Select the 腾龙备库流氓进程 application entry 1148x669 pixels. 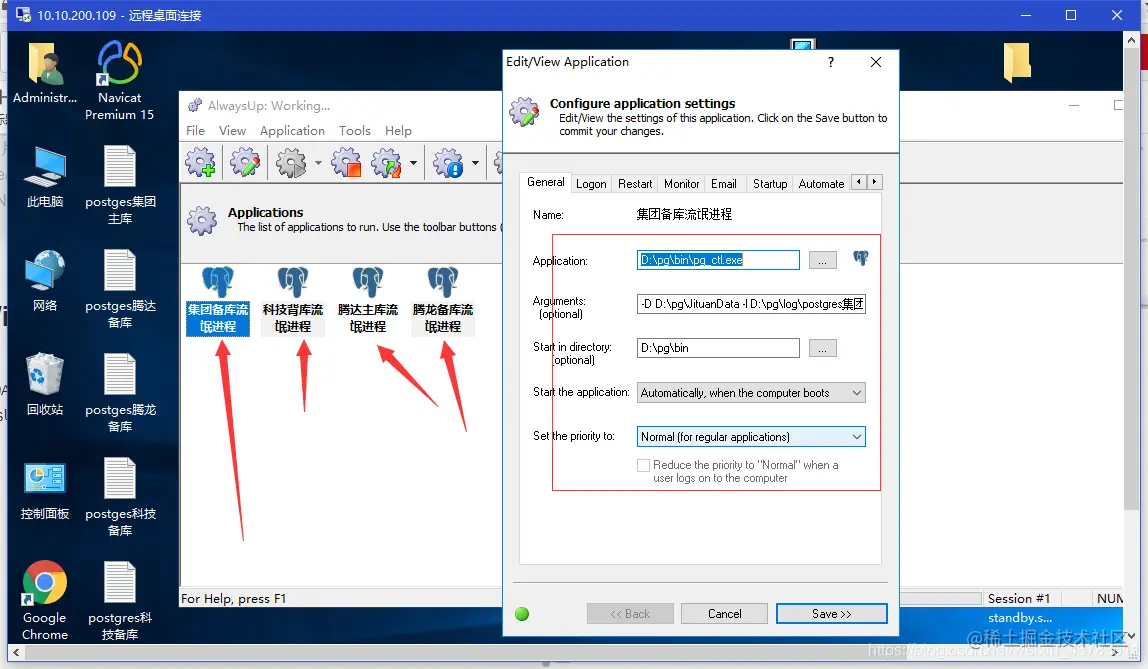pos(443,301)
